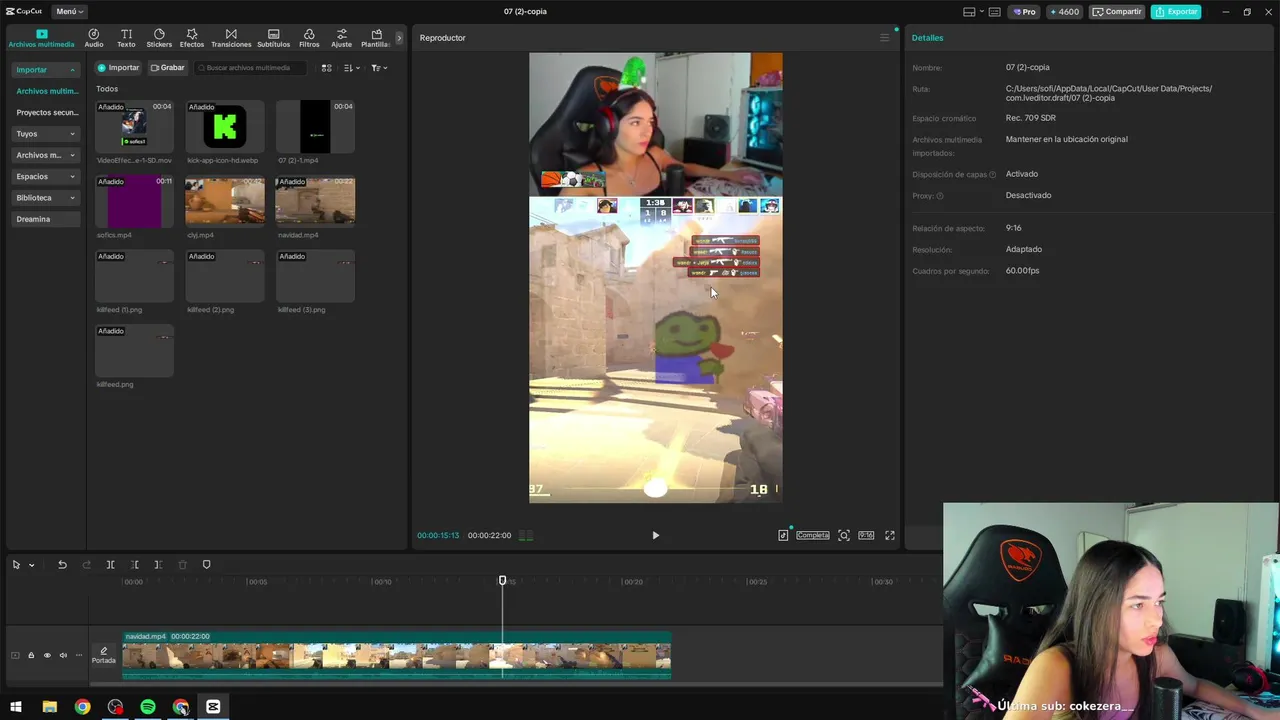The width and height of the screenshot is (1280, 720).
Task: Delete right of playhead
Action: coord(158,565)
